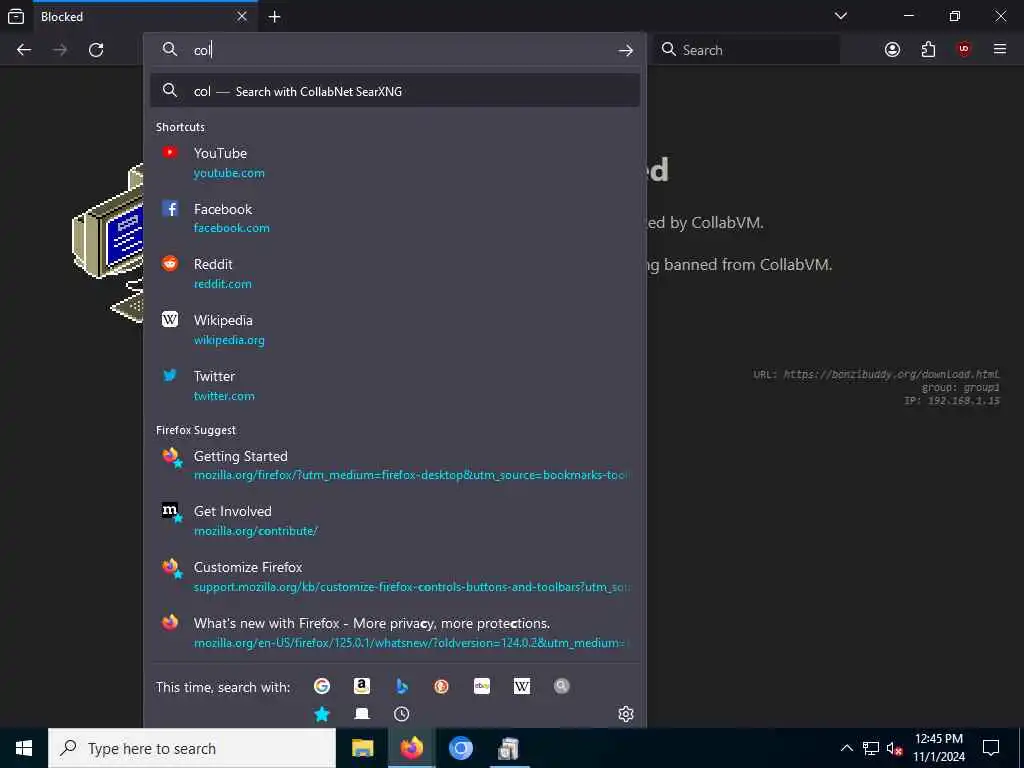Open the Get Involved bookmark suggestion
Viewport: 1024px width, 768px height.
(x=395, y=520)
